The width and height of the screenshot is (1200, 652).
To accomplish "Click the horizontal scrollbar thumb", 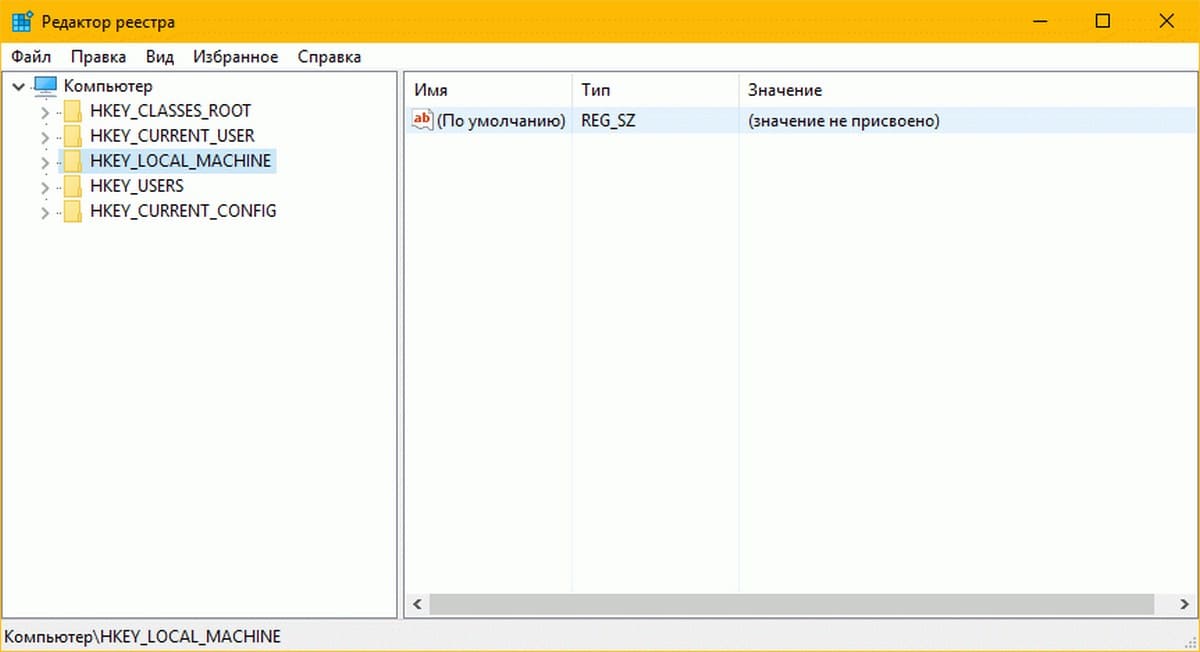I will pyautogui.click(x=791, y=605).
